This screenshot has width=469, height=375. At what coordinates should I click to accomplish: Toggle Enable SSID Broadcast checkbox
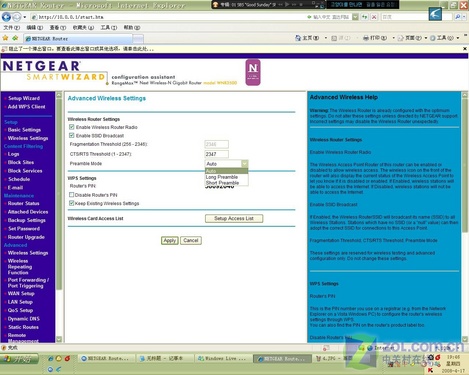71,135
